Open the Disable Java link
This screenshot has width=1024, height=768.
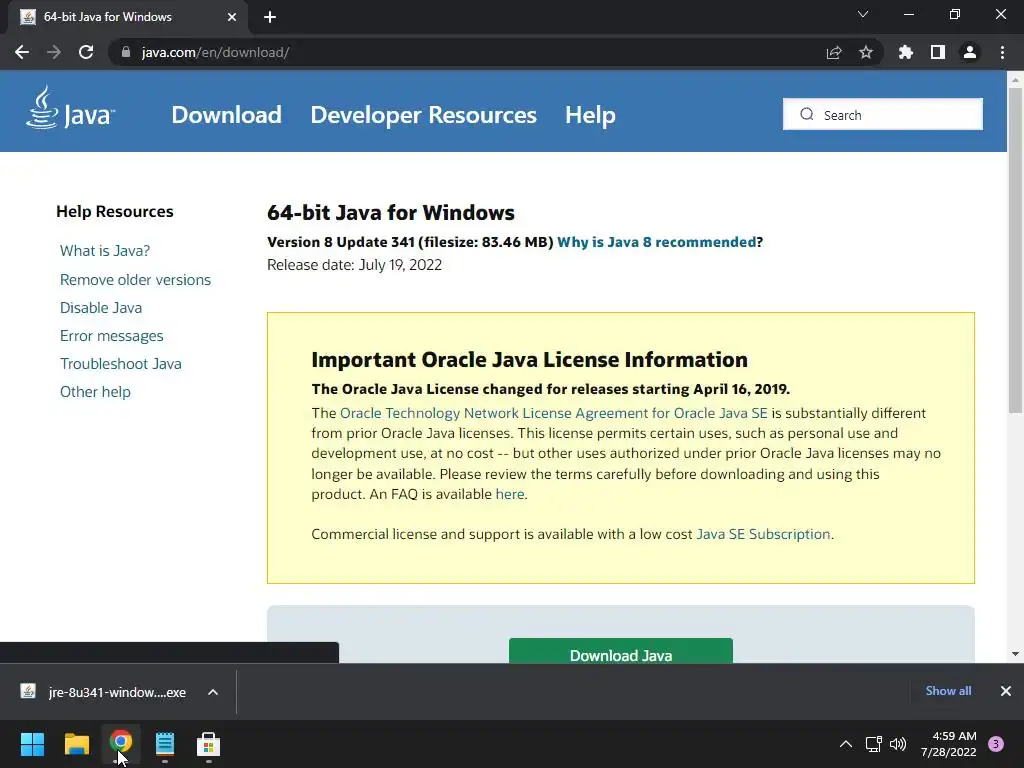pyautogui.click(x=101, y=308)
